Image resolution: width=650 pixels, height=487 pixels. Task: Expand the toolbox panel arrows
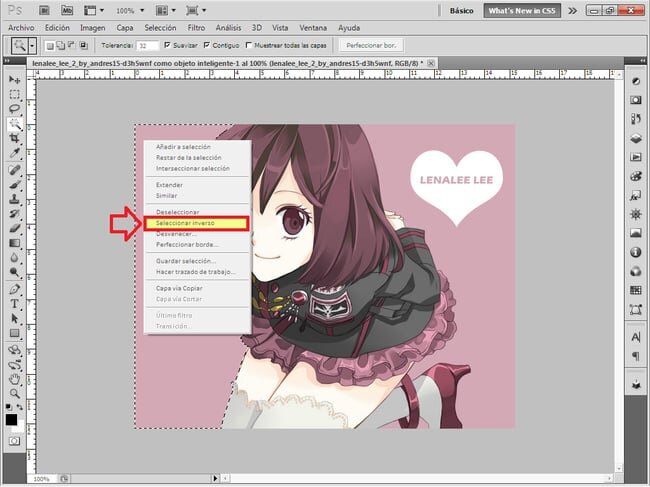7,61
